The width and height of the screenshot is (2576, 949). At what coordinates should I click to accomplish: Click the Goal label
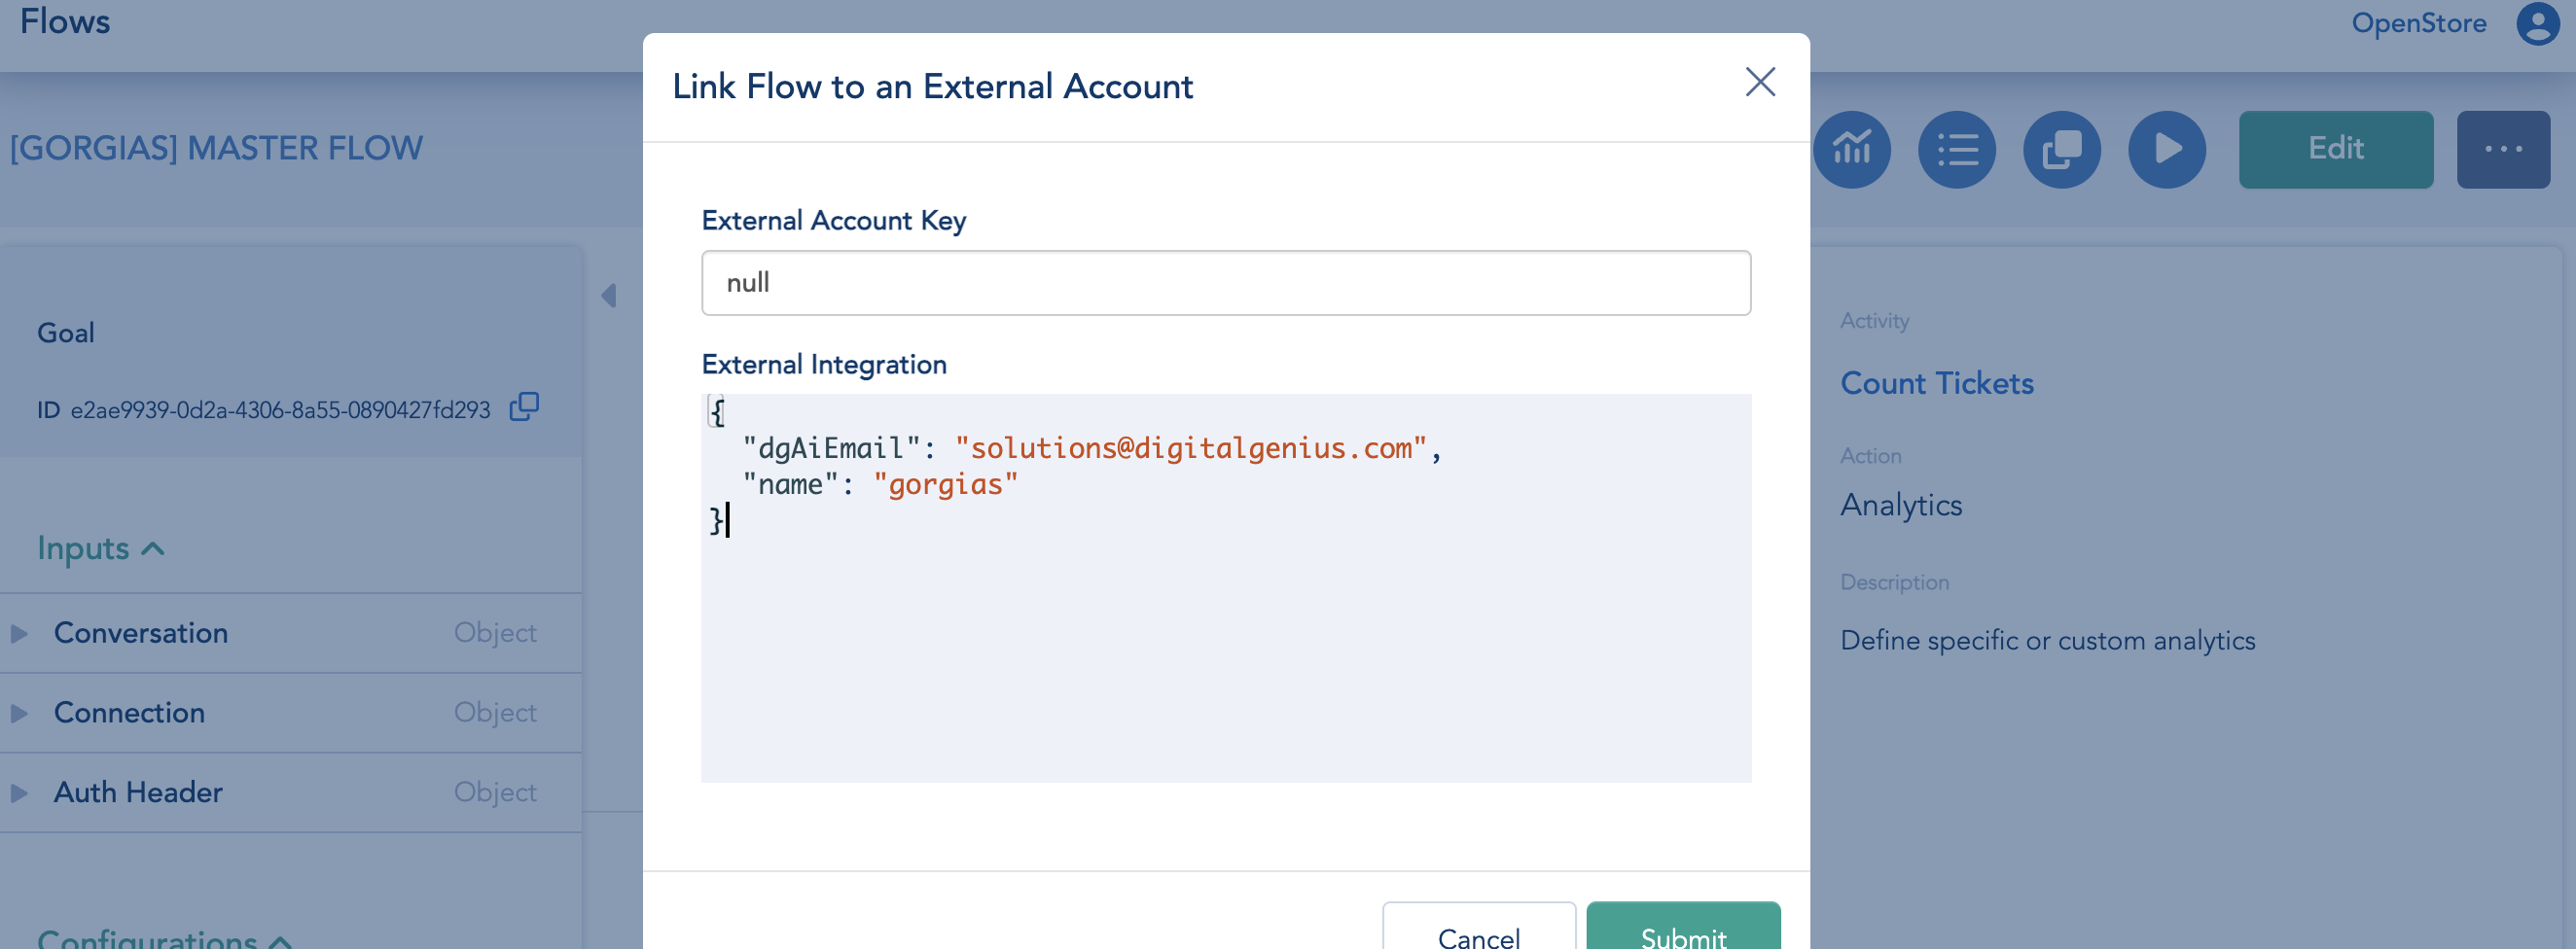click(x=66, y=333)
